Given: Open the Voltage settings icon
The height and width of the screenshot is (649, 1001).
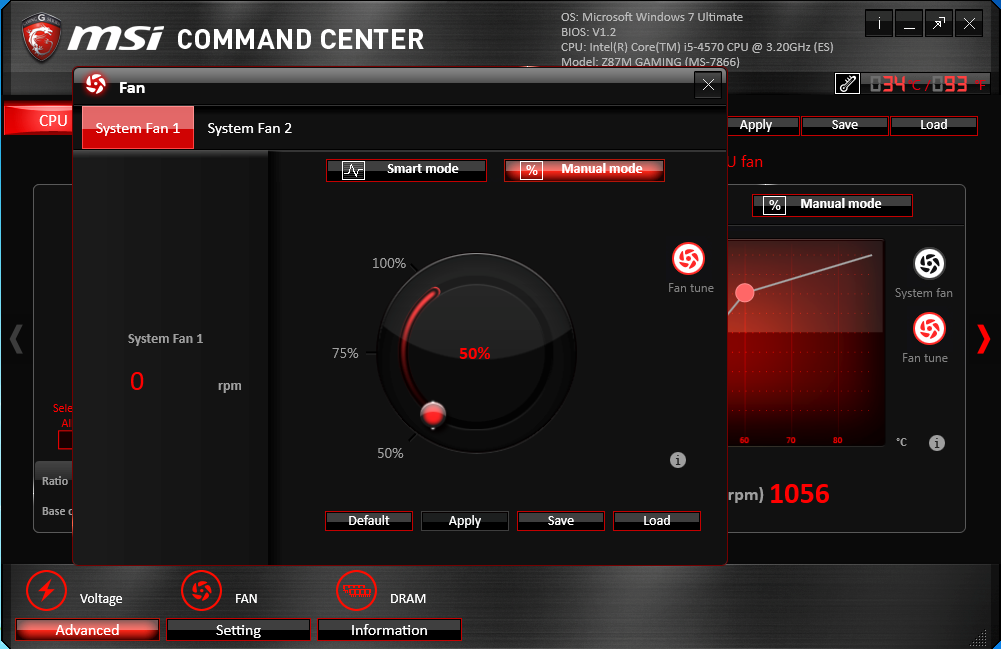Looking at the screenshot, I should tap(47, 590).
